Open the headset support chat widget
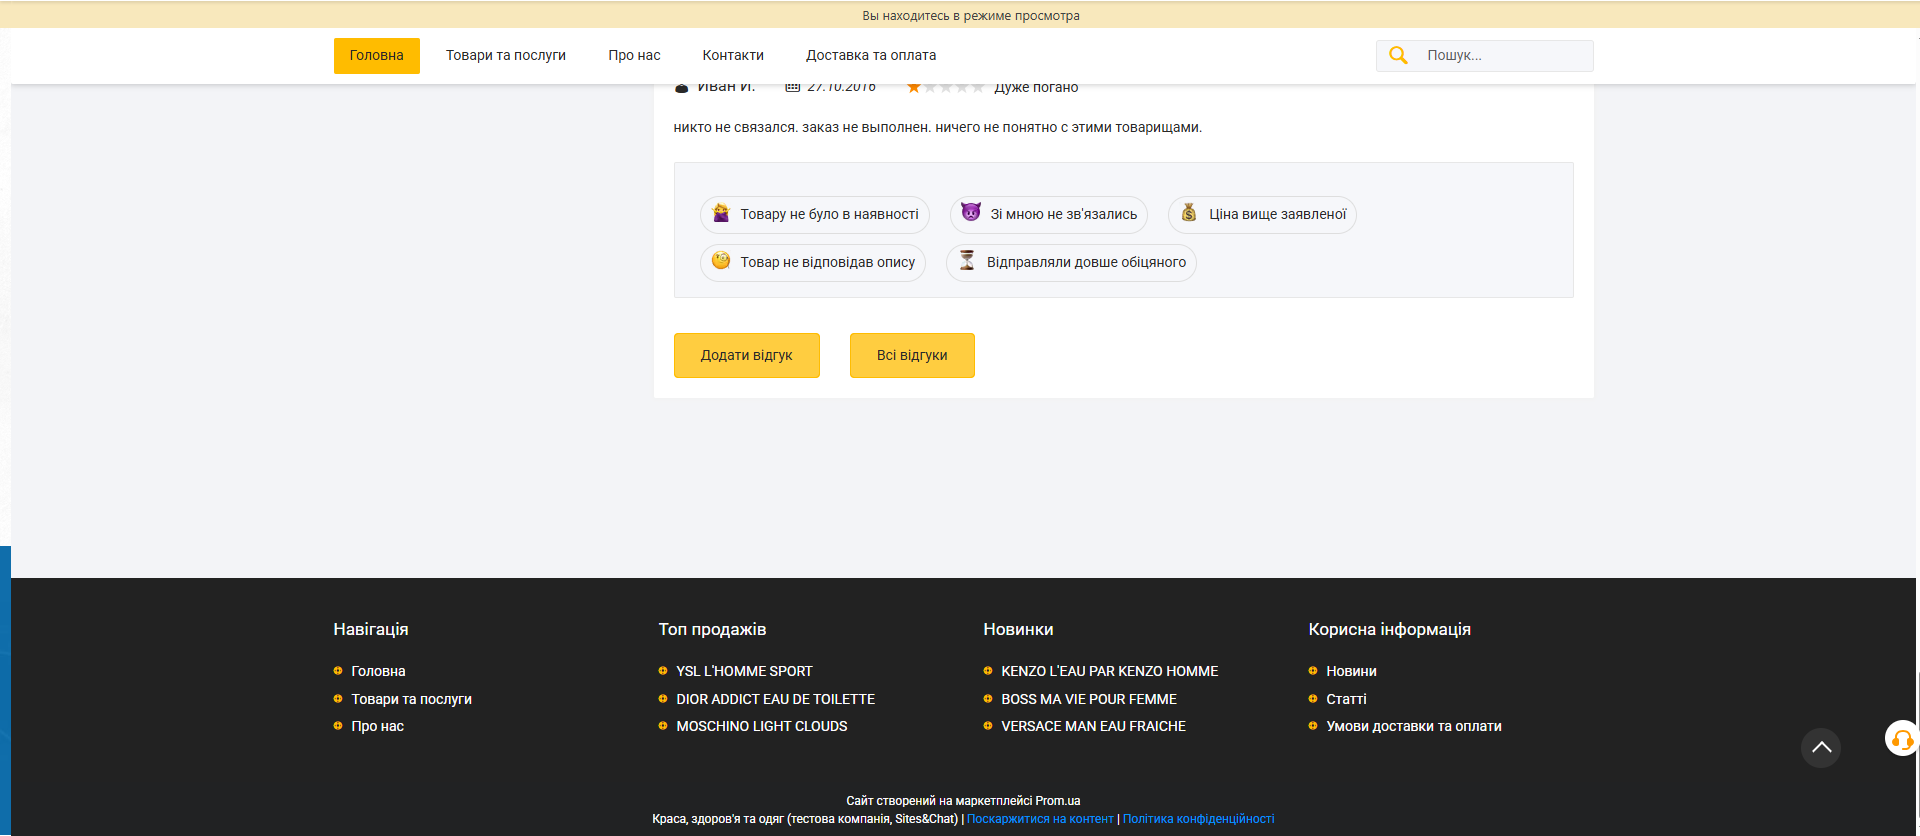The height and width of the screenshot is (836, 1920). coord(1901,739)
